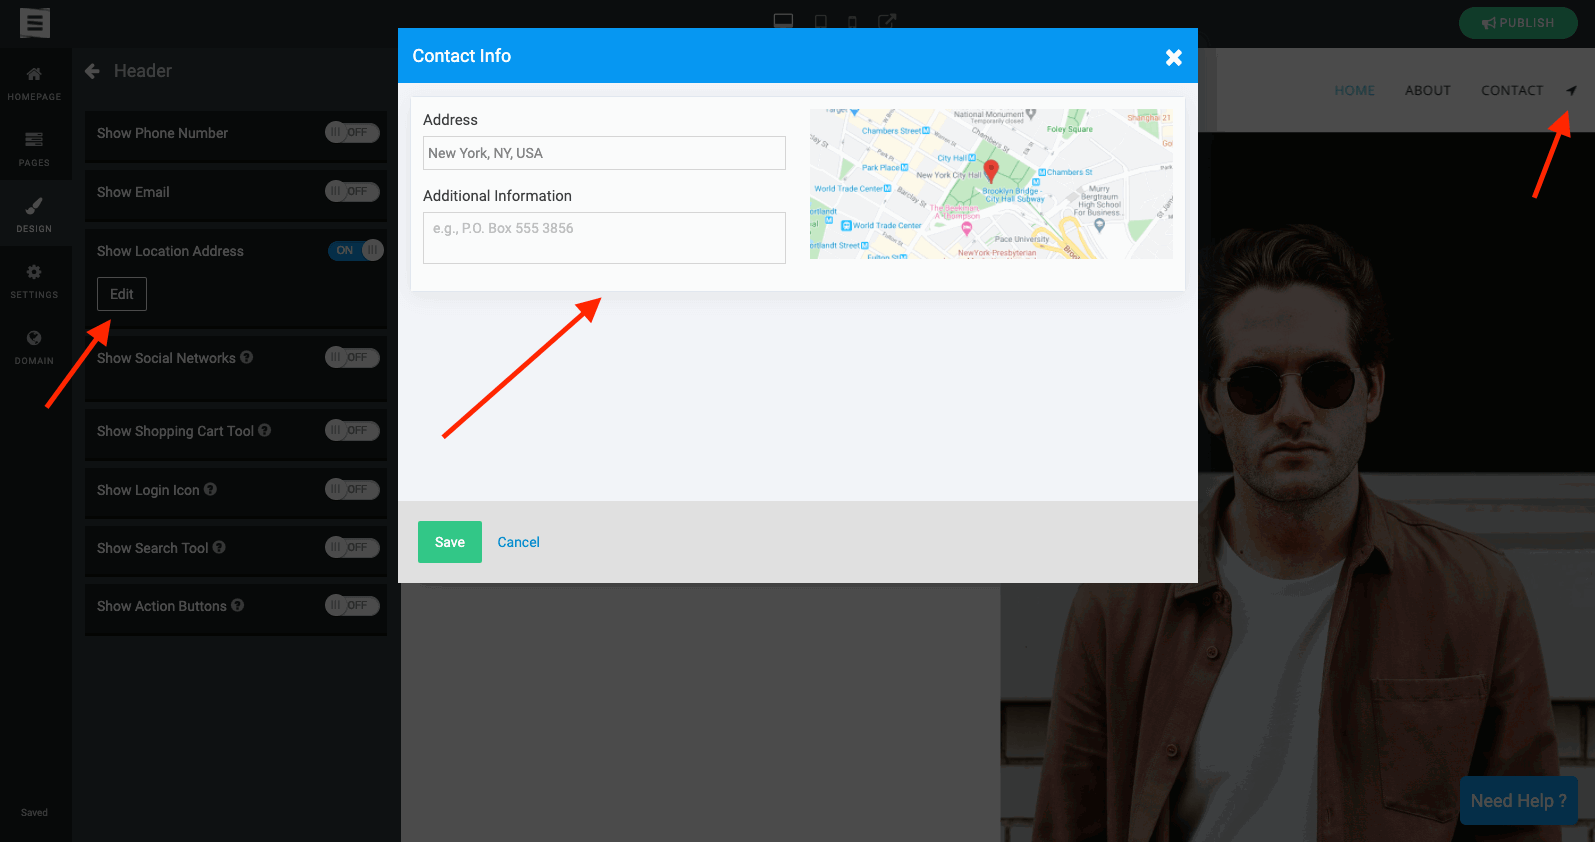Click the Header panel title

click(x=143, y=71)
